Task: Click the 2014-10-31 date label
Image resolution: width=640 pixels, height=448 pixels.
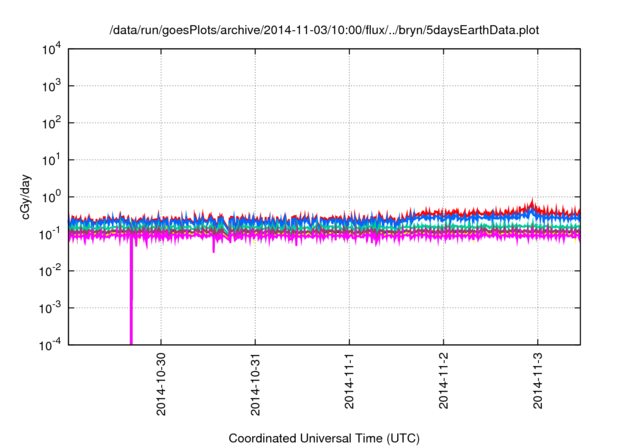Action: point(256,384)
